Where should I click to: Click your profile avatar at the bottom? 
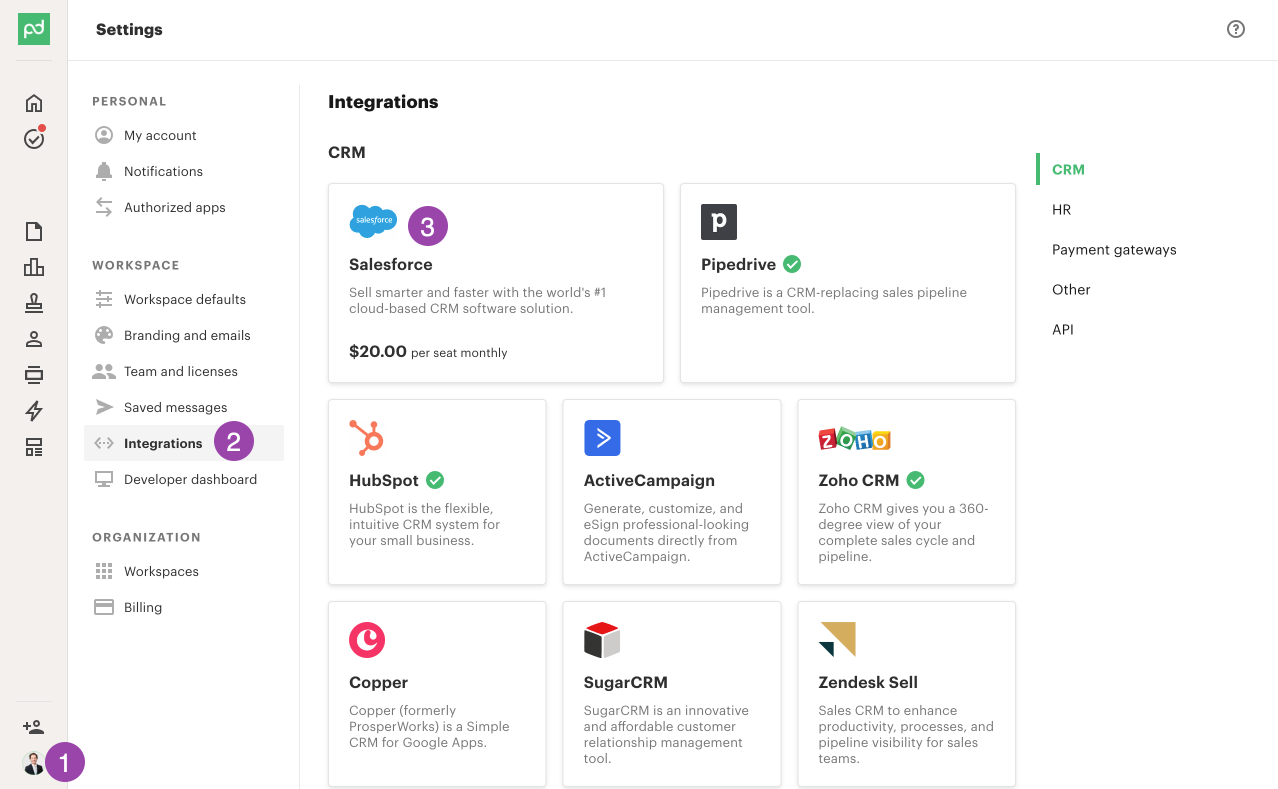(x=33, y=762)
